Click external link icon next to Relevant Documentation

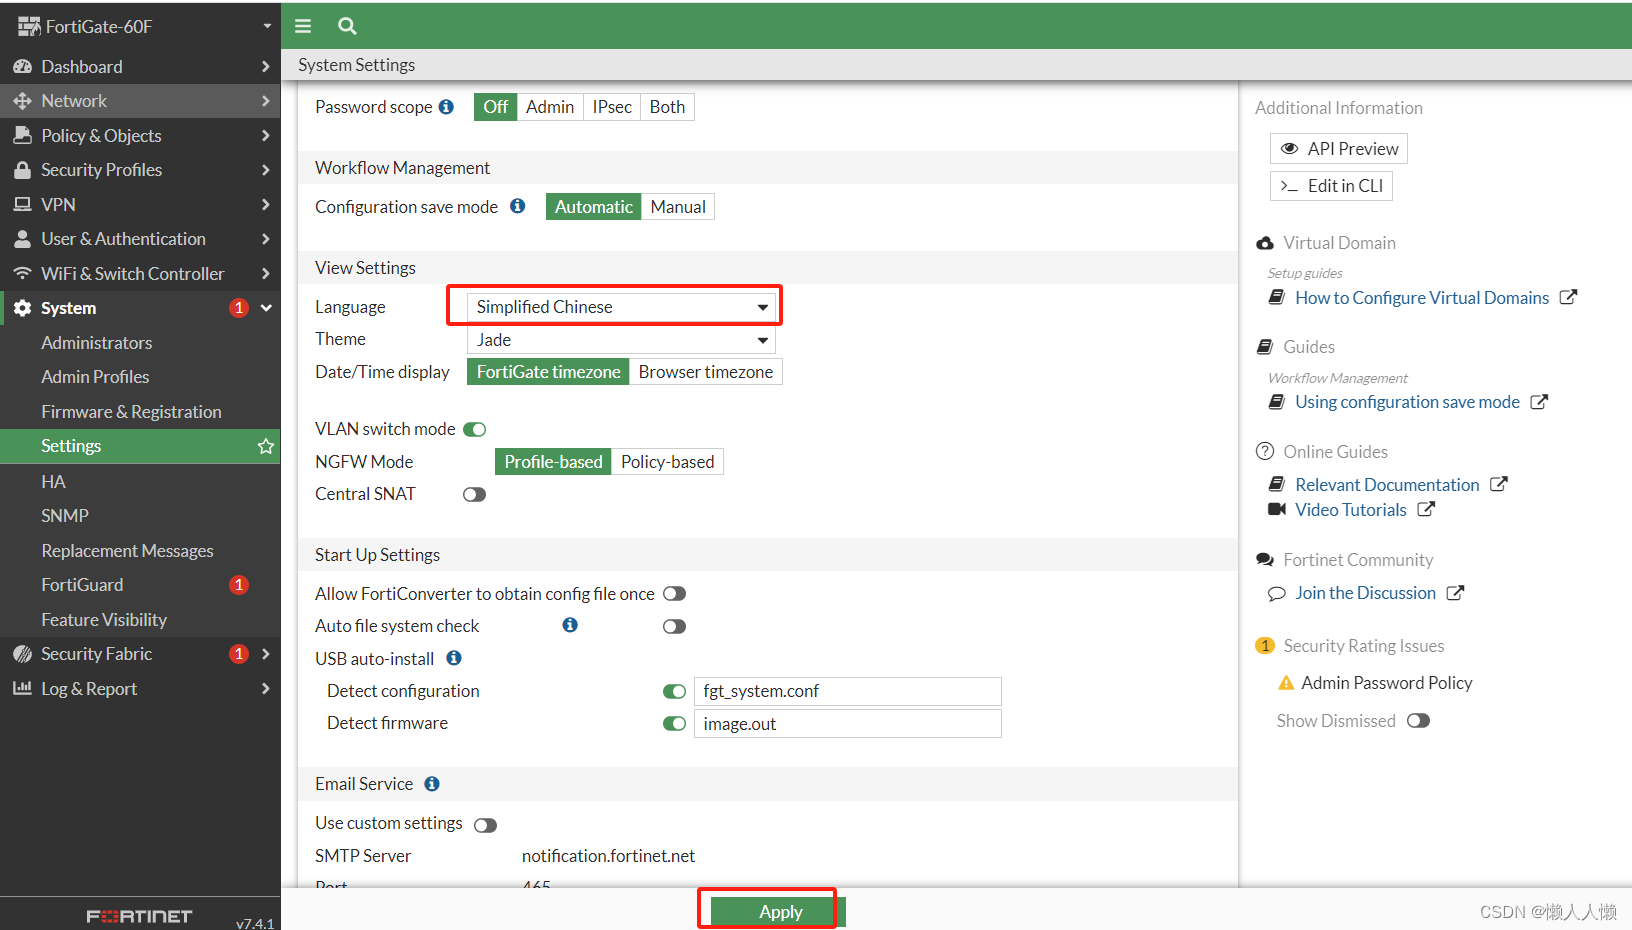pyautogui.click(x=1498, y=484)
